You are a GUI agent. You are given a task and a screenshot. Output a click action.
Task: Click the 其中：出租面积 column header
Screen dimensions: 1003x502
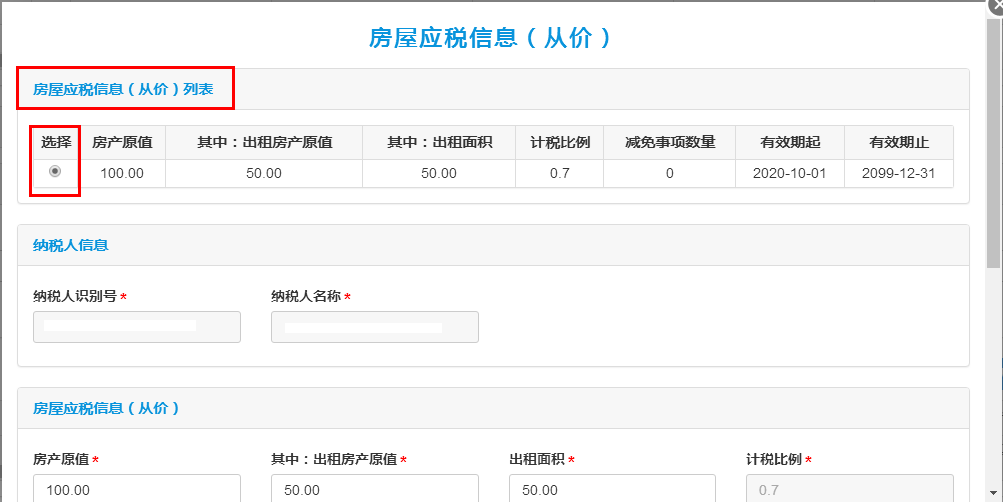(439, 143)
